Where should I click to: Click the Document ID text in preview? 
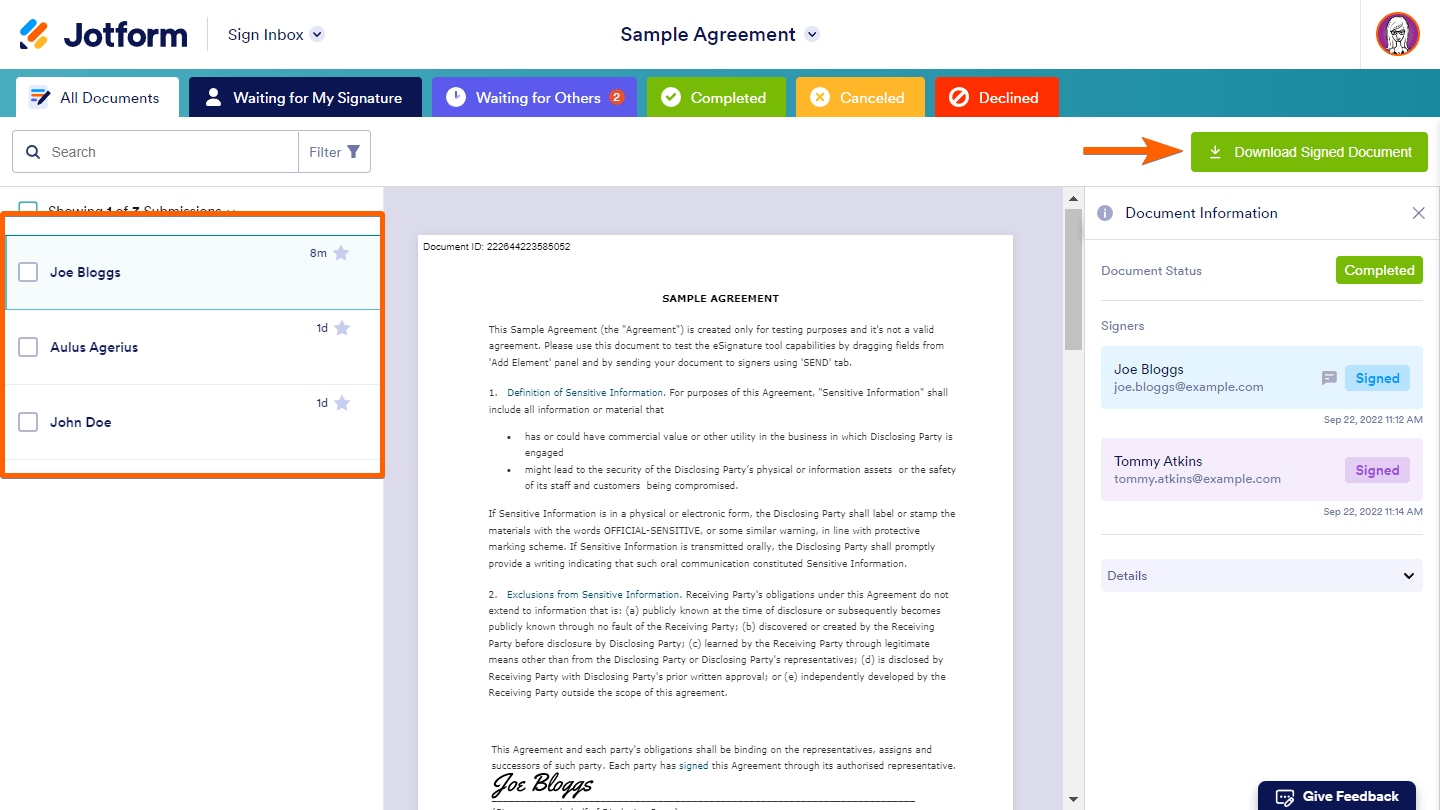[496, 246]
